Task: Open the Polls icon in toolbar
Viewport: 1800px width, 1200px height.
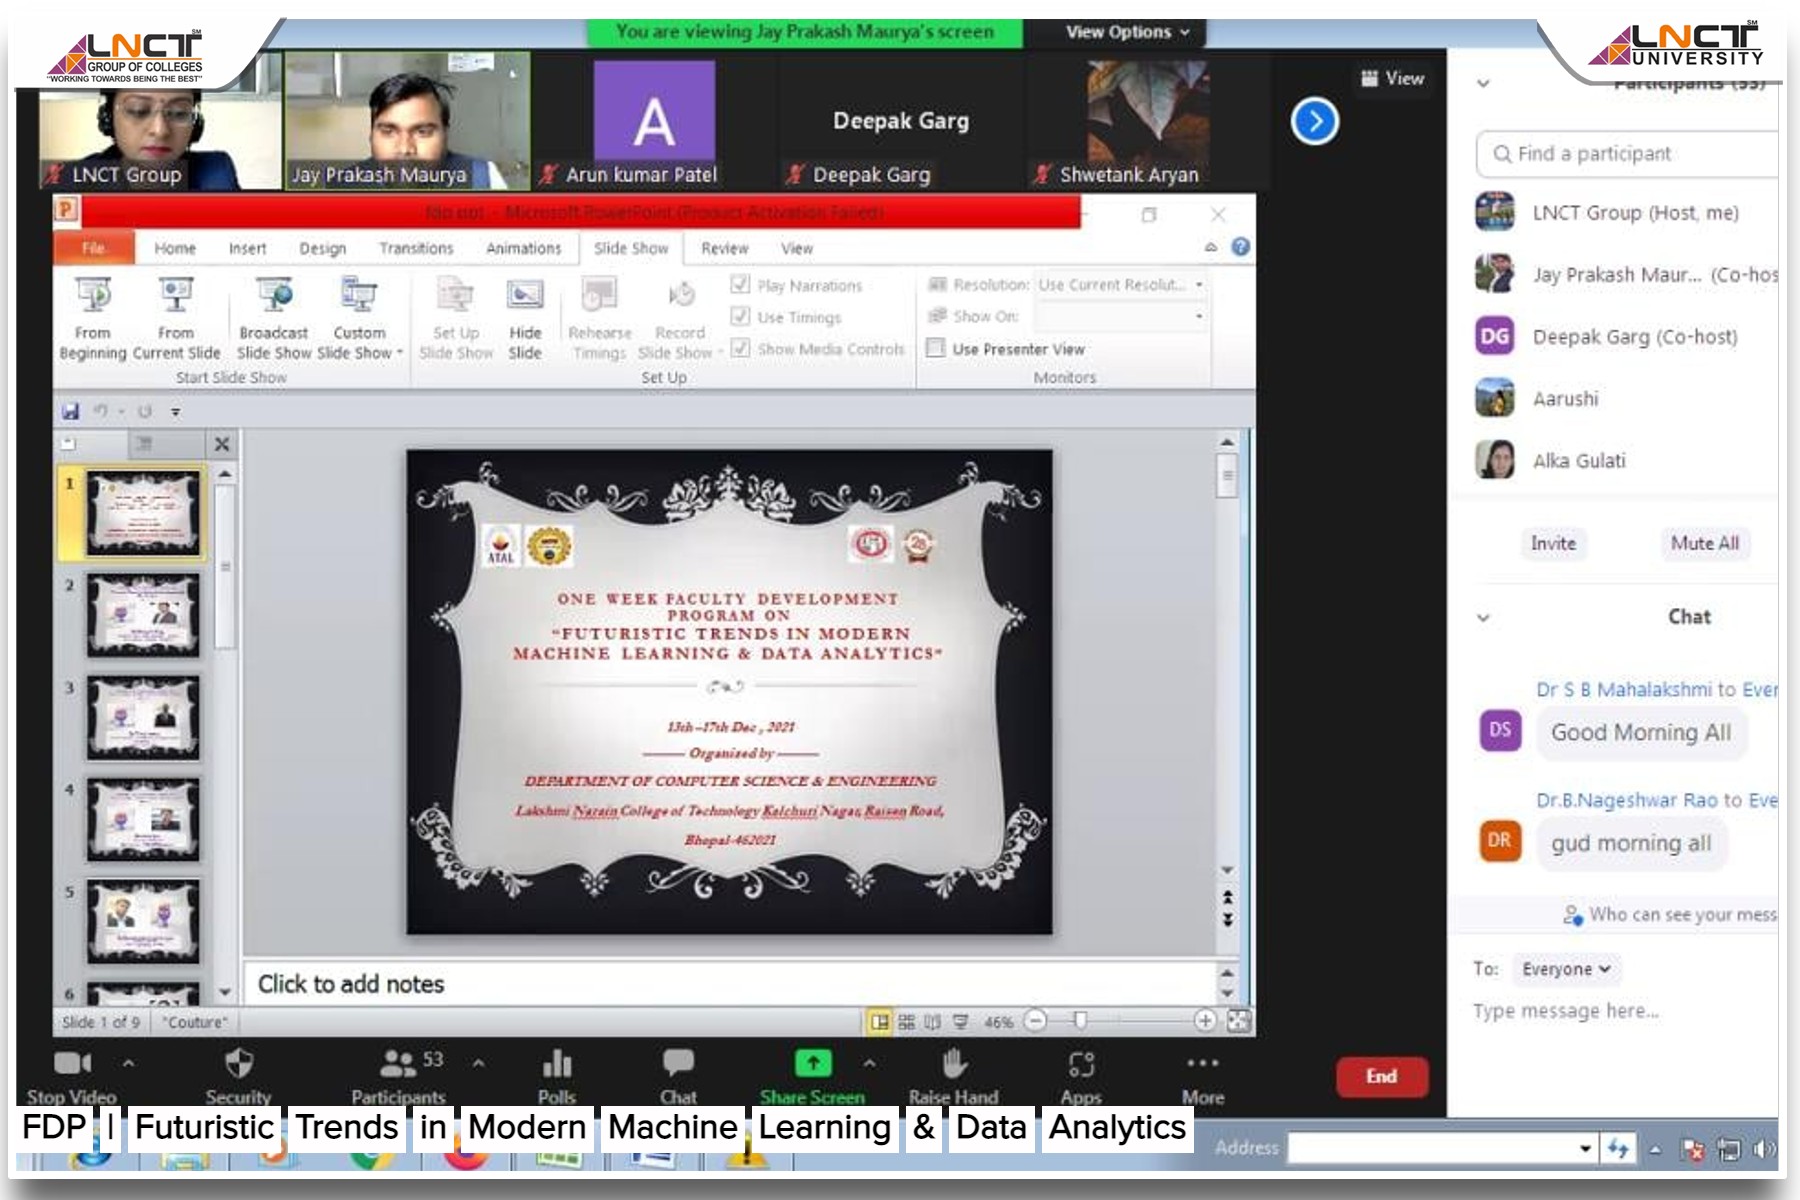Action: coord(557,1063)
